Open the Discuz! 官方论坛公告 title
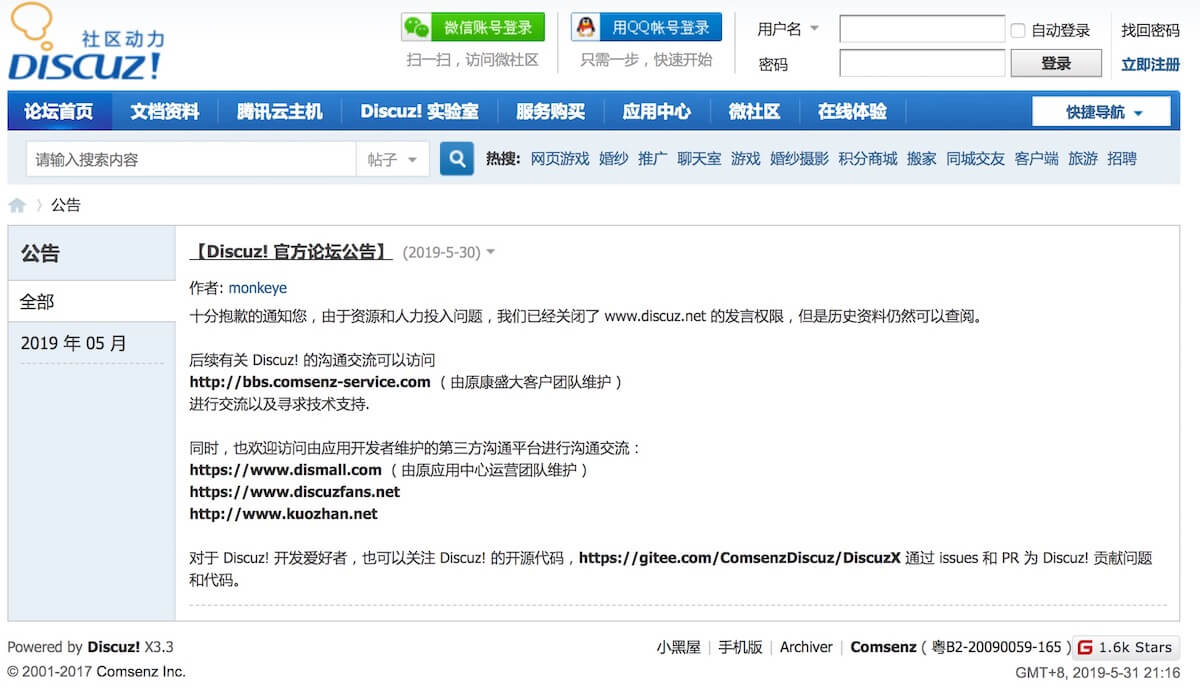The height and width of the screenshot is (695, 1200). (x=291, y=252)
